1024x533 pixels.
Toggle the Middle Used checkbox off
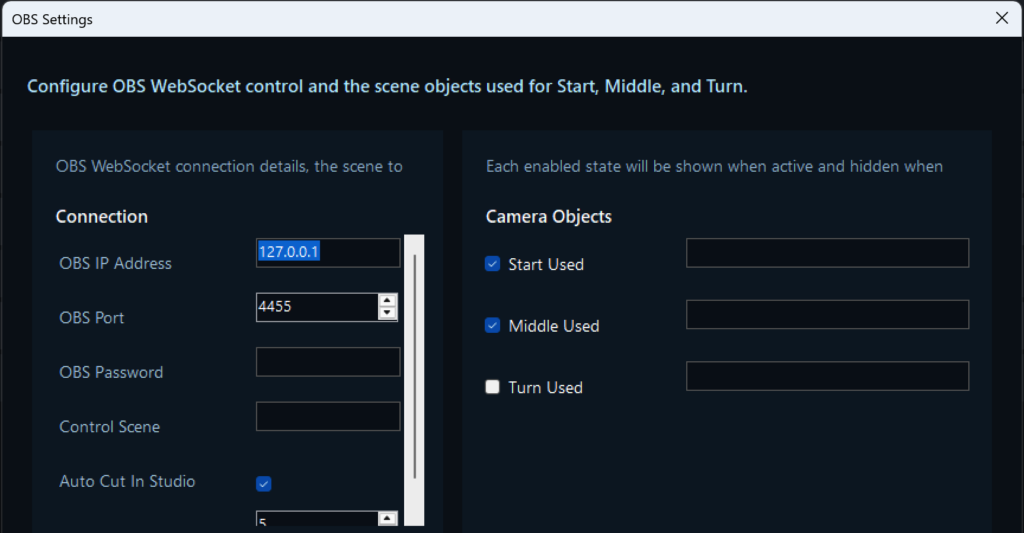click(x=492, y=325)
